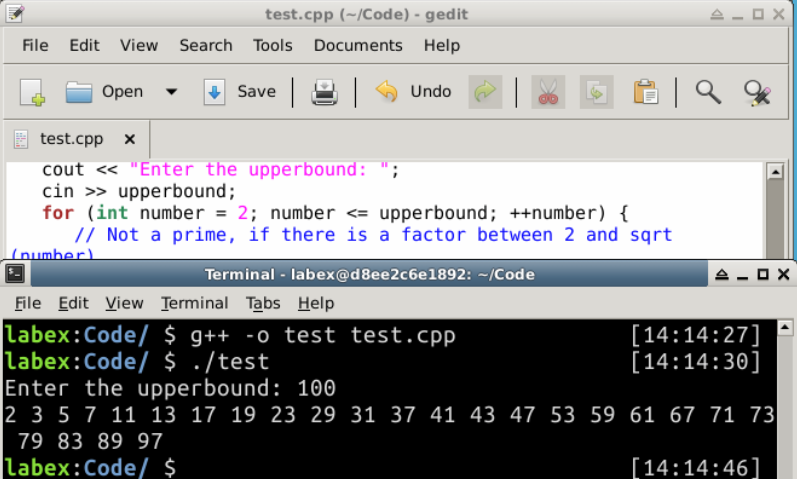Open the Documents menu in gedit

[x=357, y=45]
